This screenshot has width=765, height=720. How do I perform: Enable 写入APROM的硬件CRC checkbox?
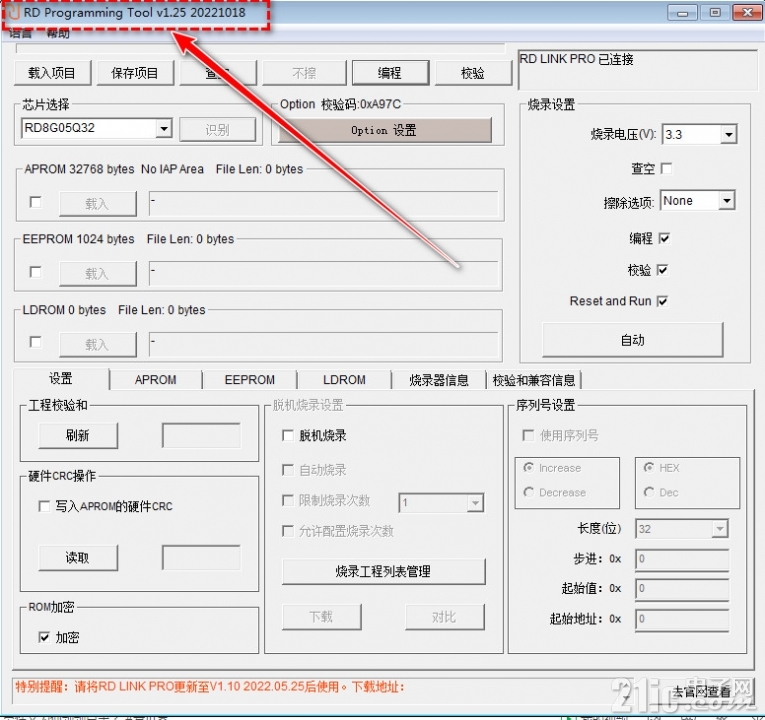pyautogui.click(x=44, y=506)
